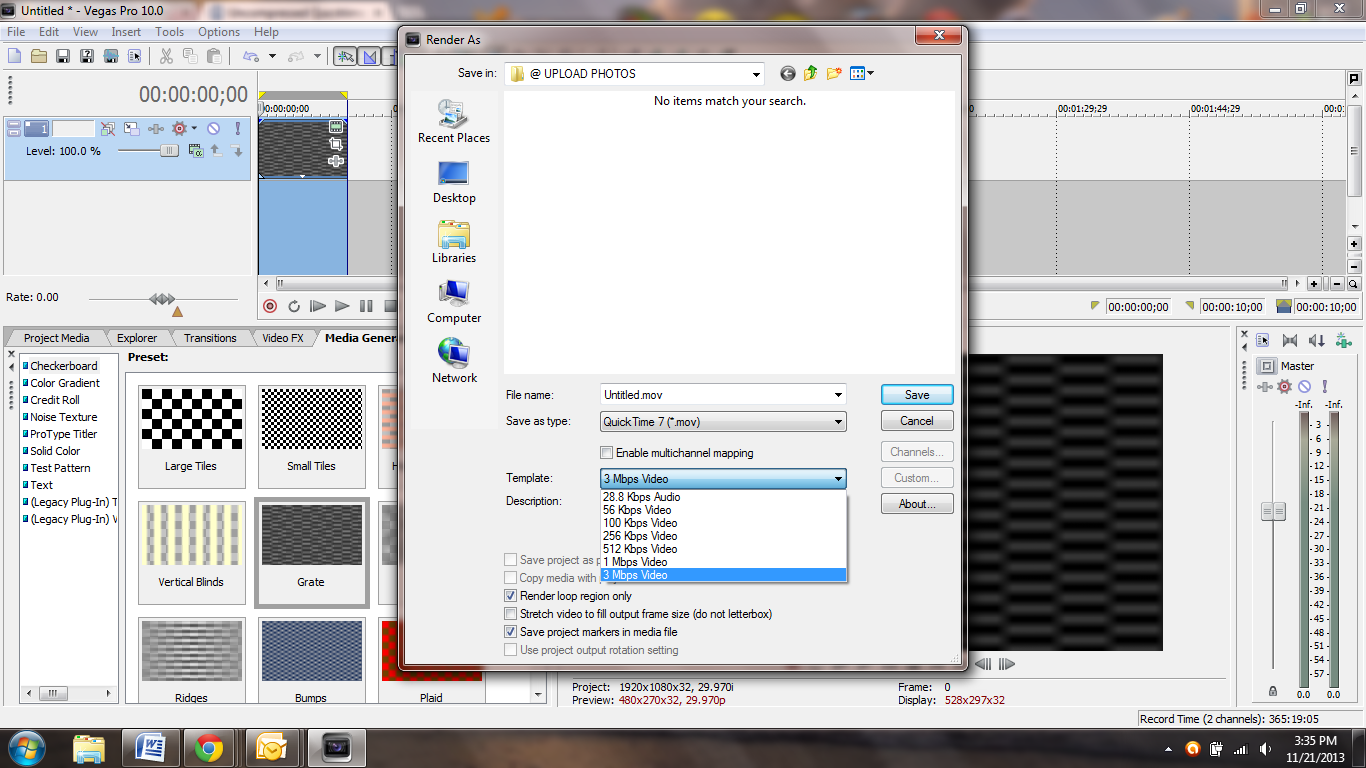Toggle Render loop region only checkbox
The width and height of the screenshot is (1366, 768).
click(x=511, y=596)
